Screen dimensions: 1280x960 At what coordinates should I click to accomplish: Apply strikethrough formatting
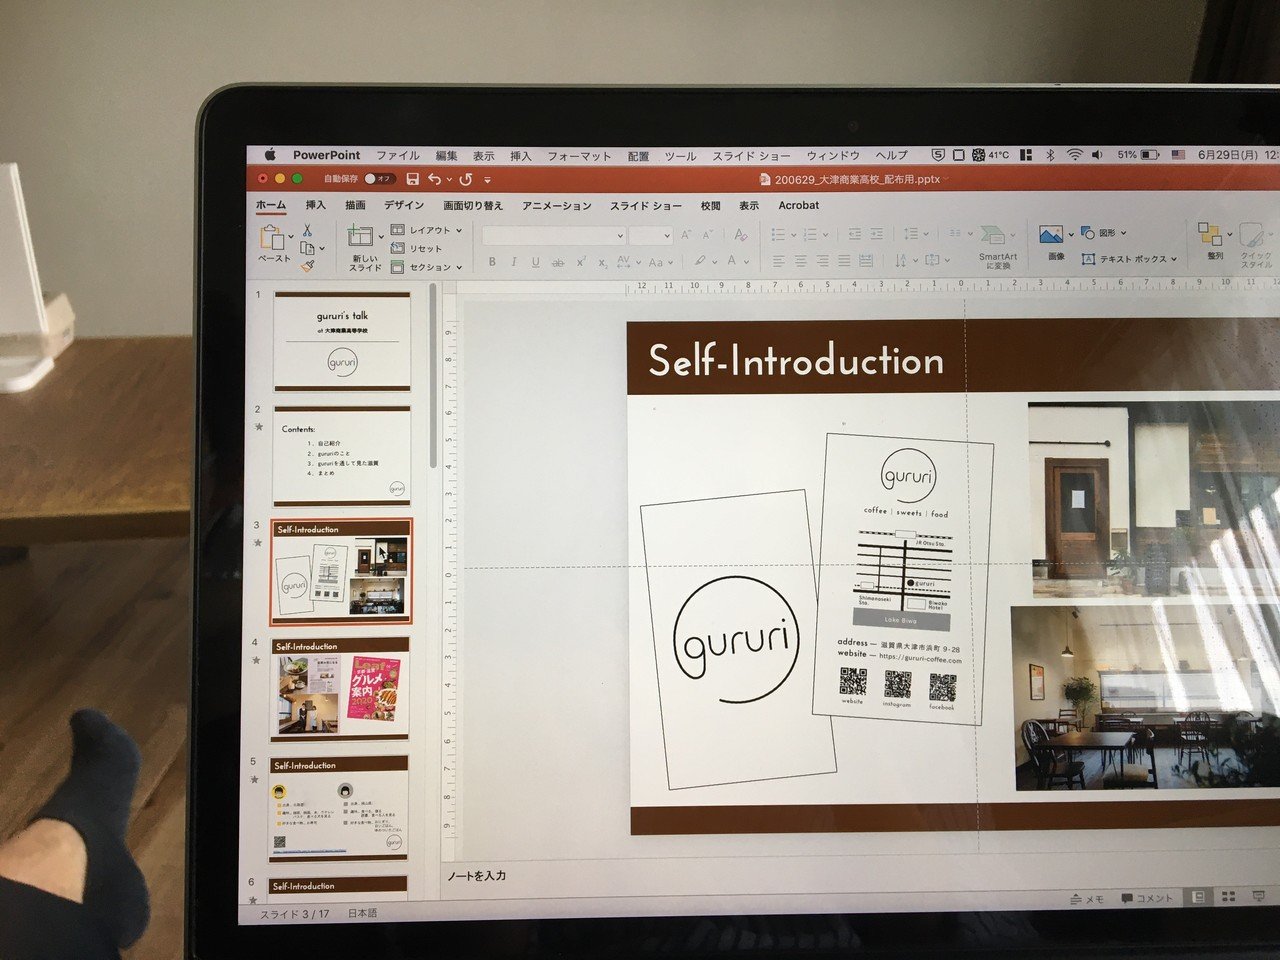pyautogui.click(x=558, y=262)
